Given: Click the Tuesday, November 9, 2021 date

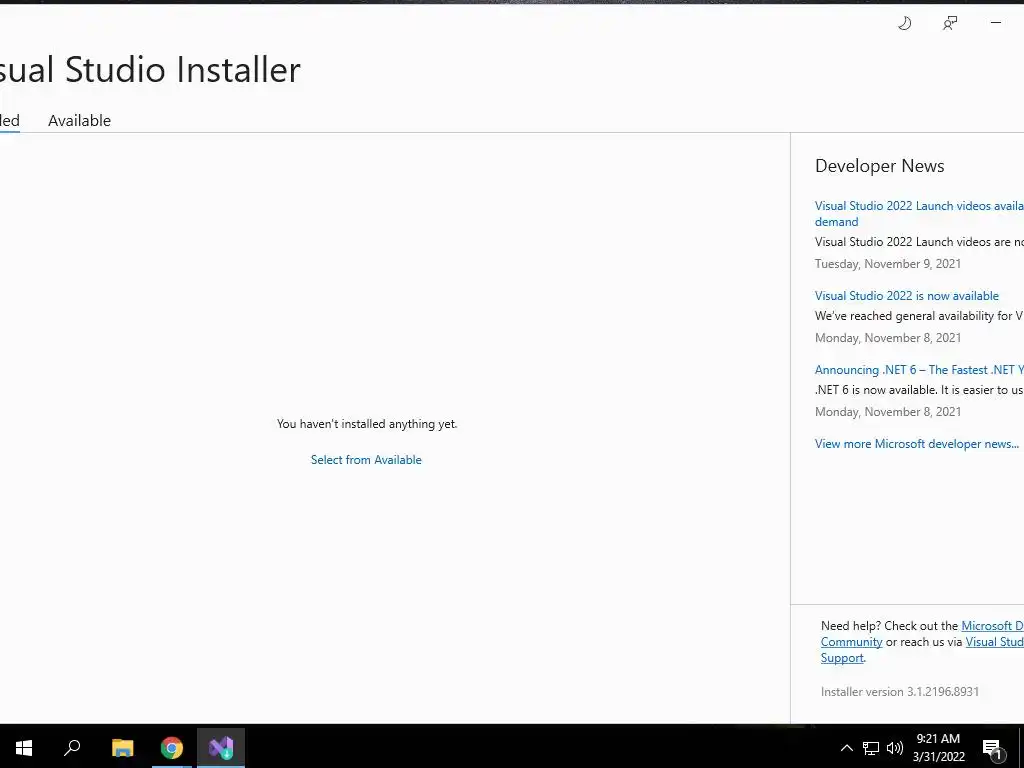Looking at the screenshot, I should (888, 264).
